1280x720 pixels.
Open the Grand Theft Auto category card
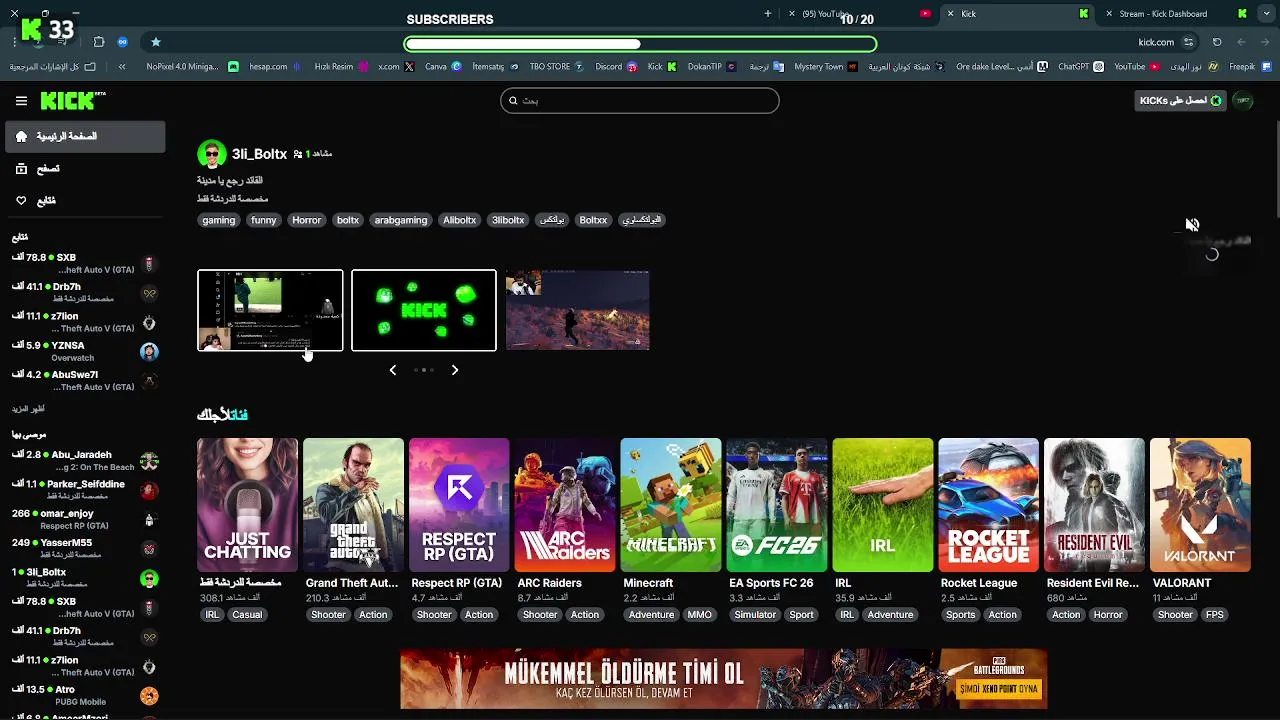click(x=353, y=505)
